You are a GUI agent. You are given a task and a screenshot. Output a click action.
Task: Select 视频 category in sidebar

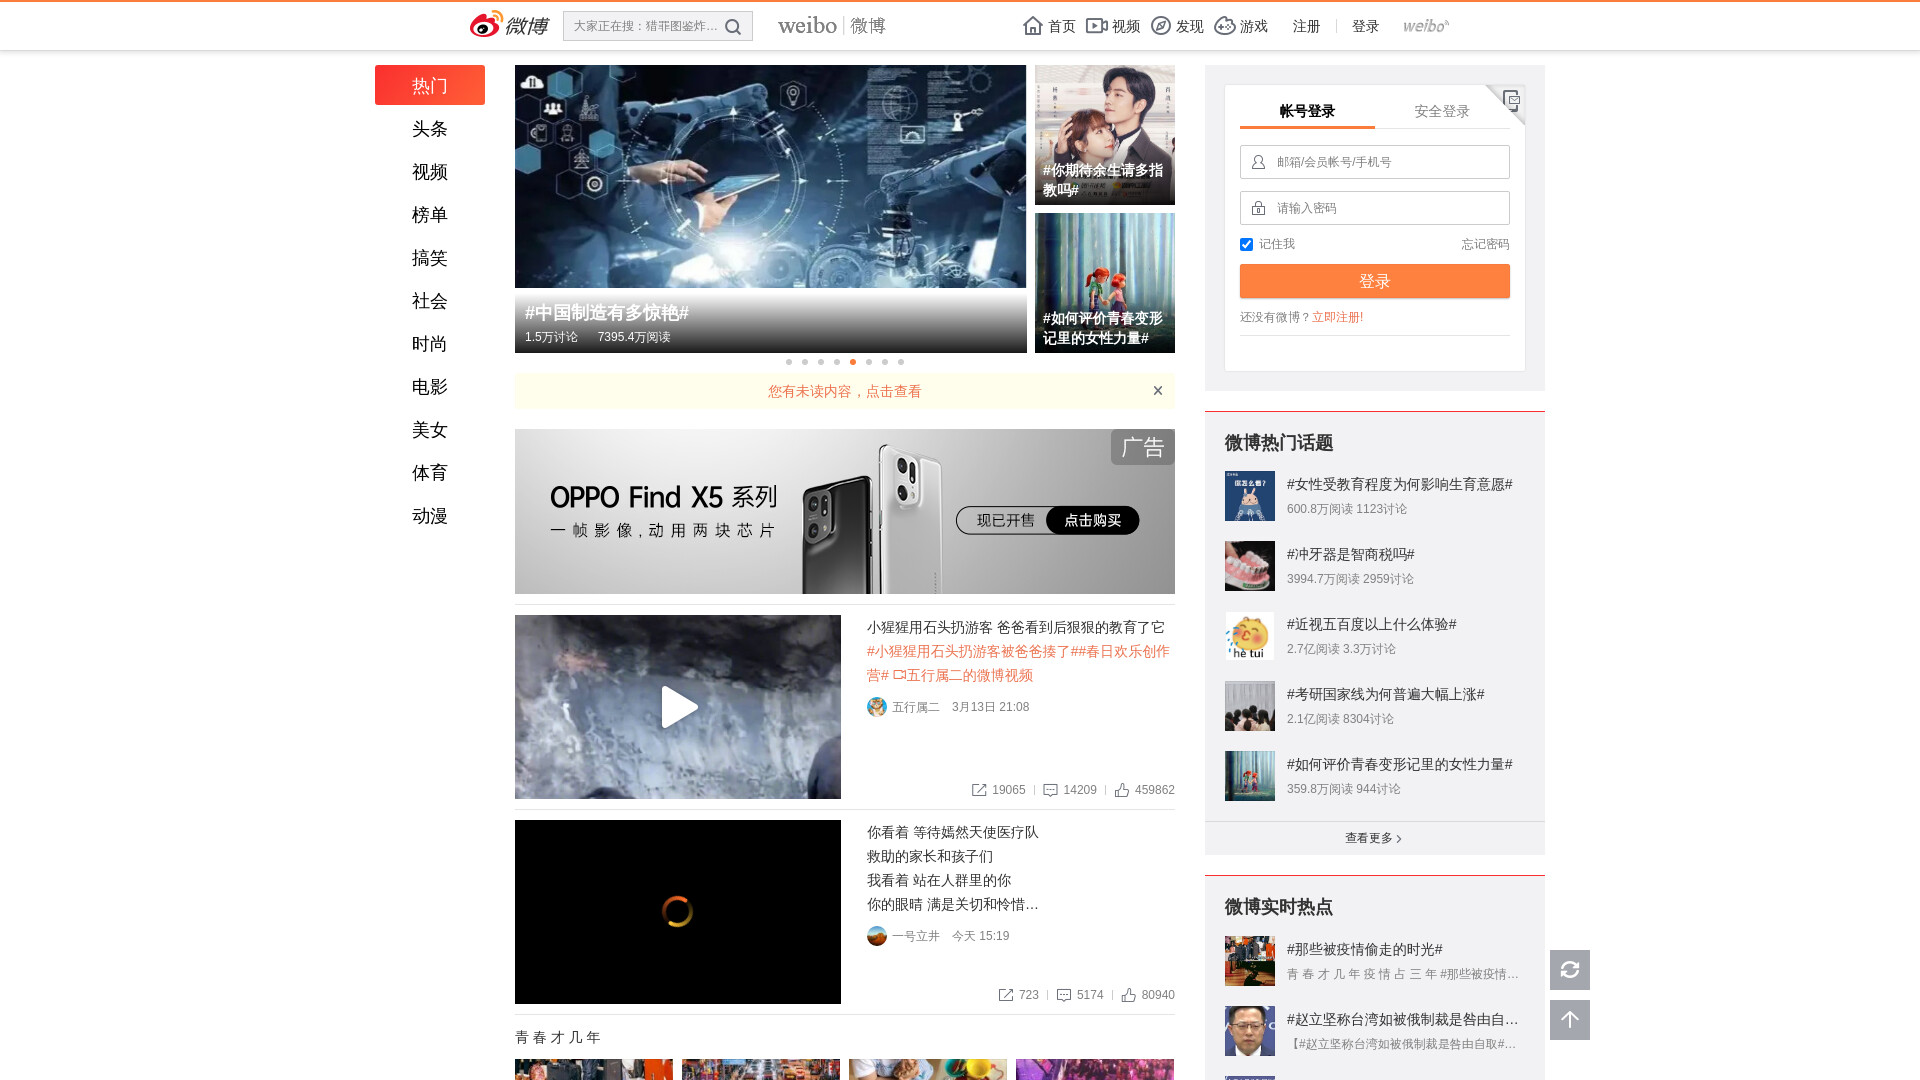[x=430, y=172]
